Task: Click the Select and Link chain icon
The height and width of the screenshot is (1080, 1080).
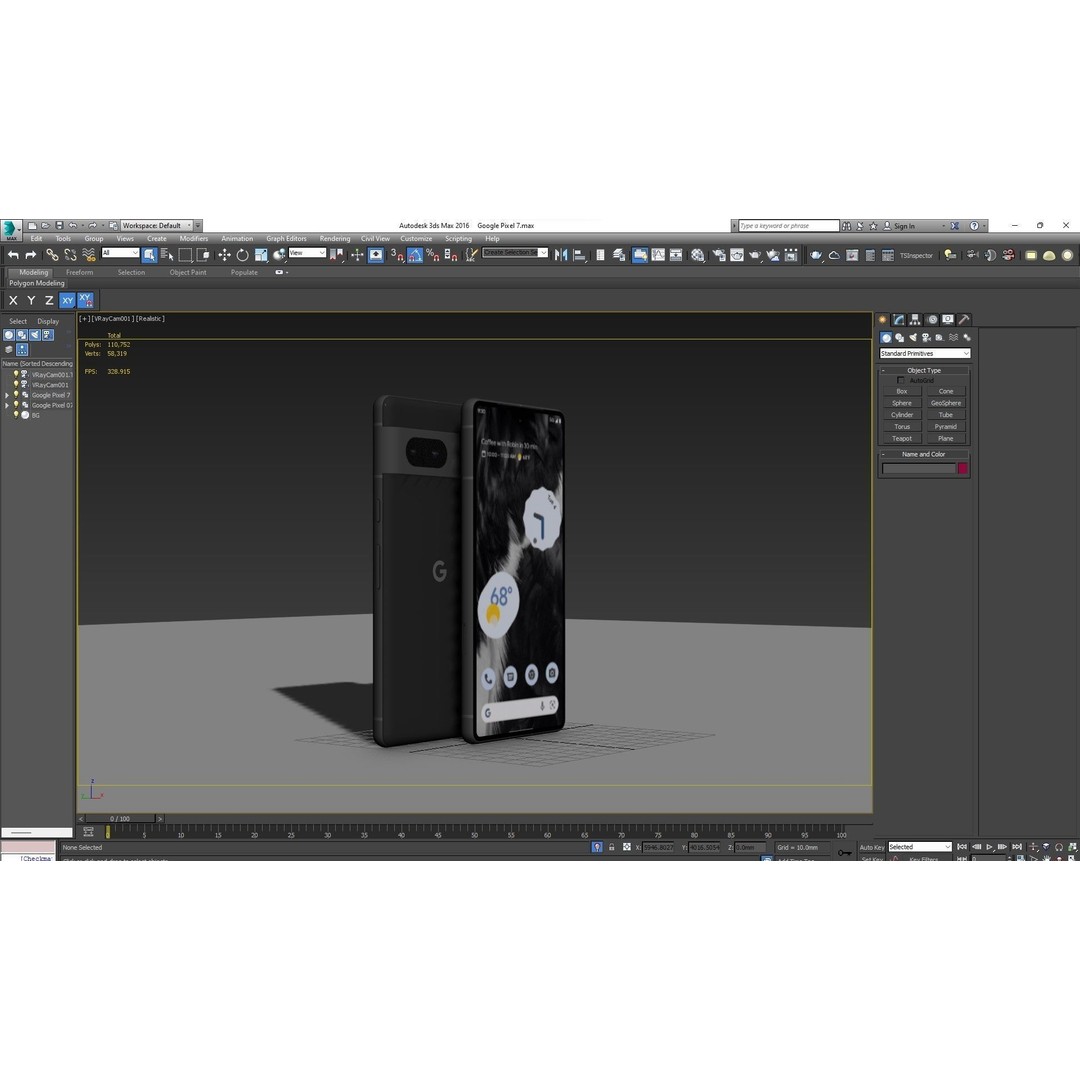Action: pyautogui.click(x=52, y=255)
